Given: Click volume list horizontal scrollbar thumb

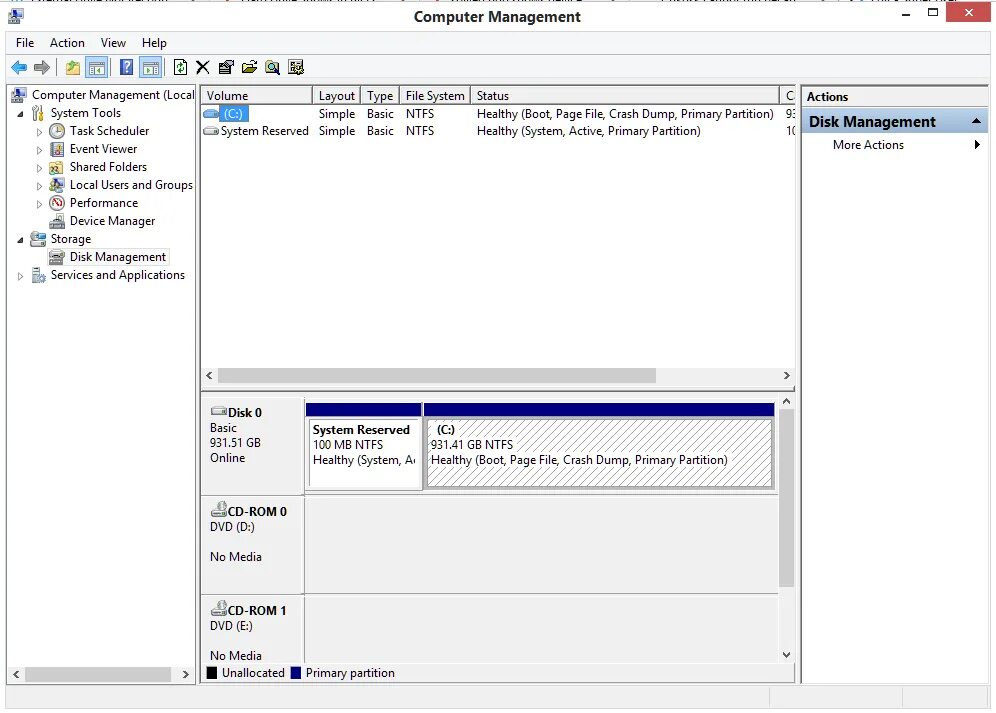Looking at the screenshot, I should point(436,376).
